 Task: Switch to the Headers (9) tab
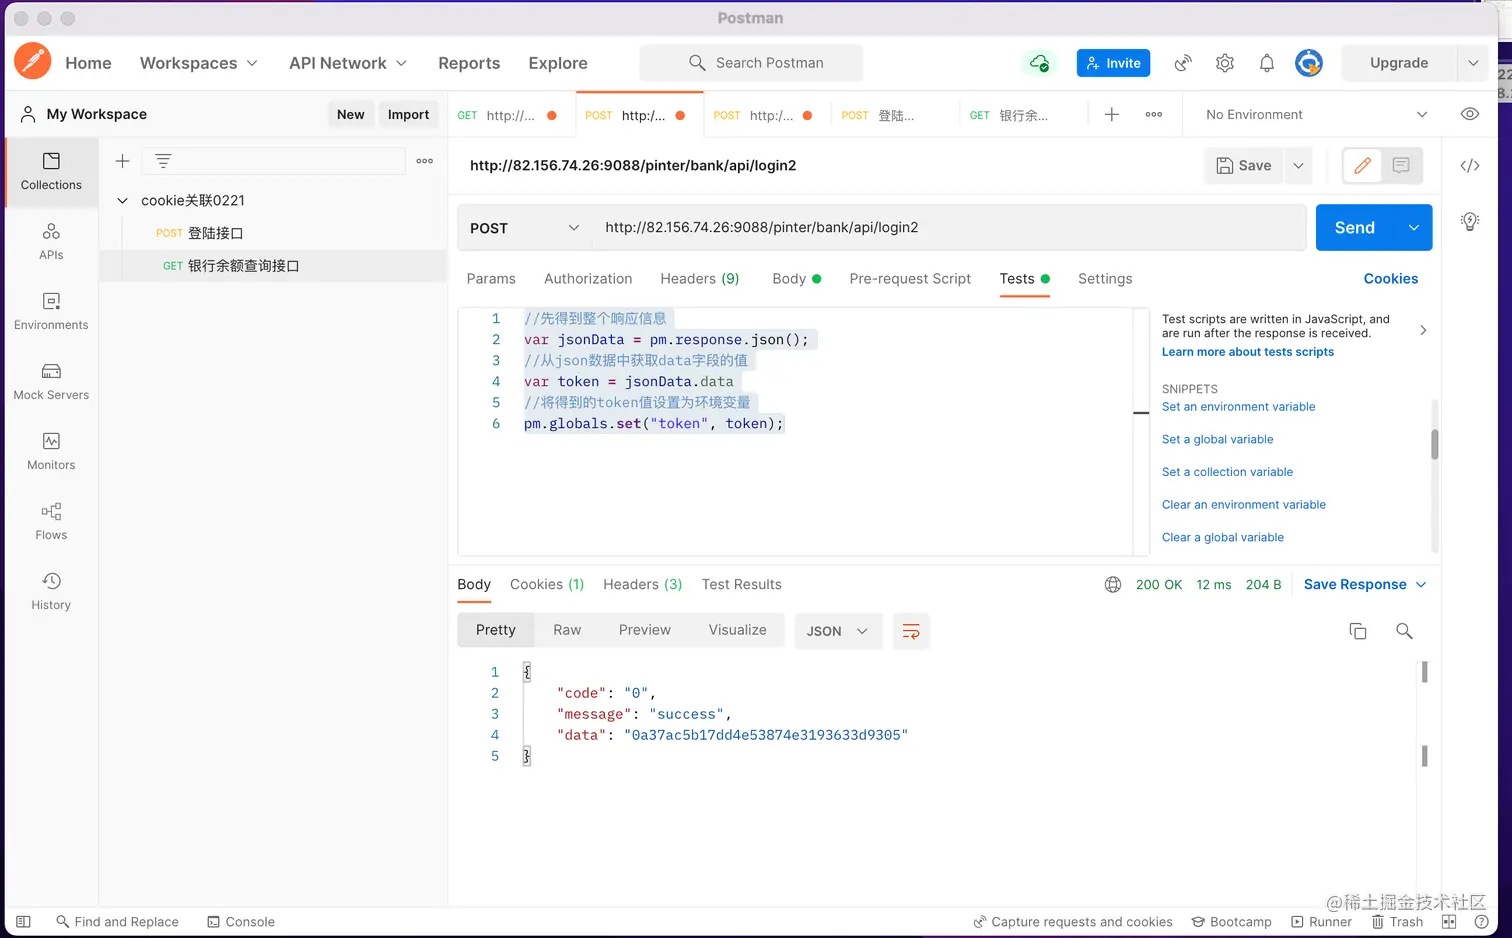[700, 279]
